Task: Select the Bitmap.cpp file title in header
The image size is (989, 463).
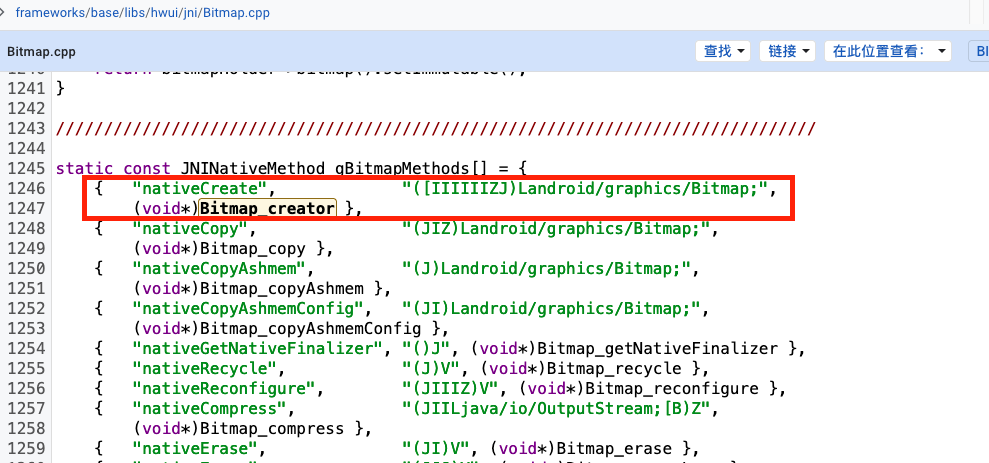Action: pos(41,52)
